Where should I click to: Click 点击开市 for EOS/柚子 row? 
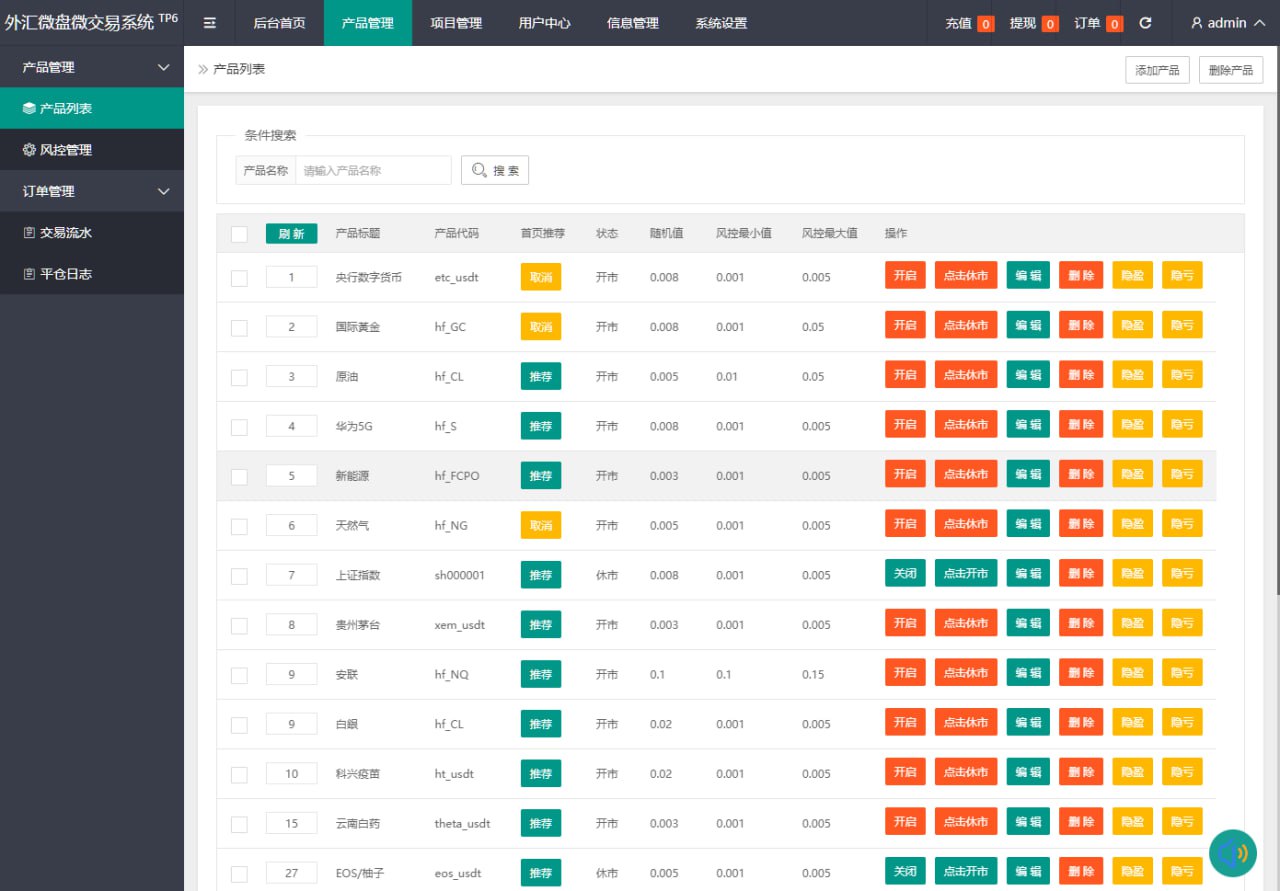click(966, 872)
